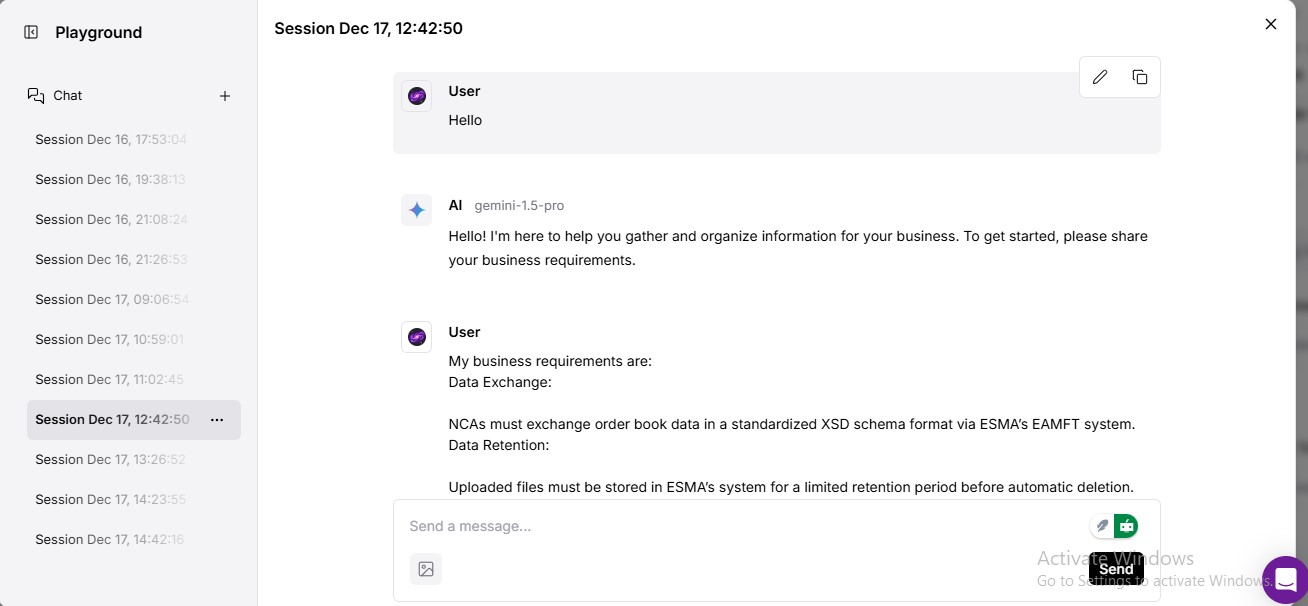Screen dimensions: 1308x606
Task: Open options menu for session 12:42:50
Action: [x=217, y=420]
